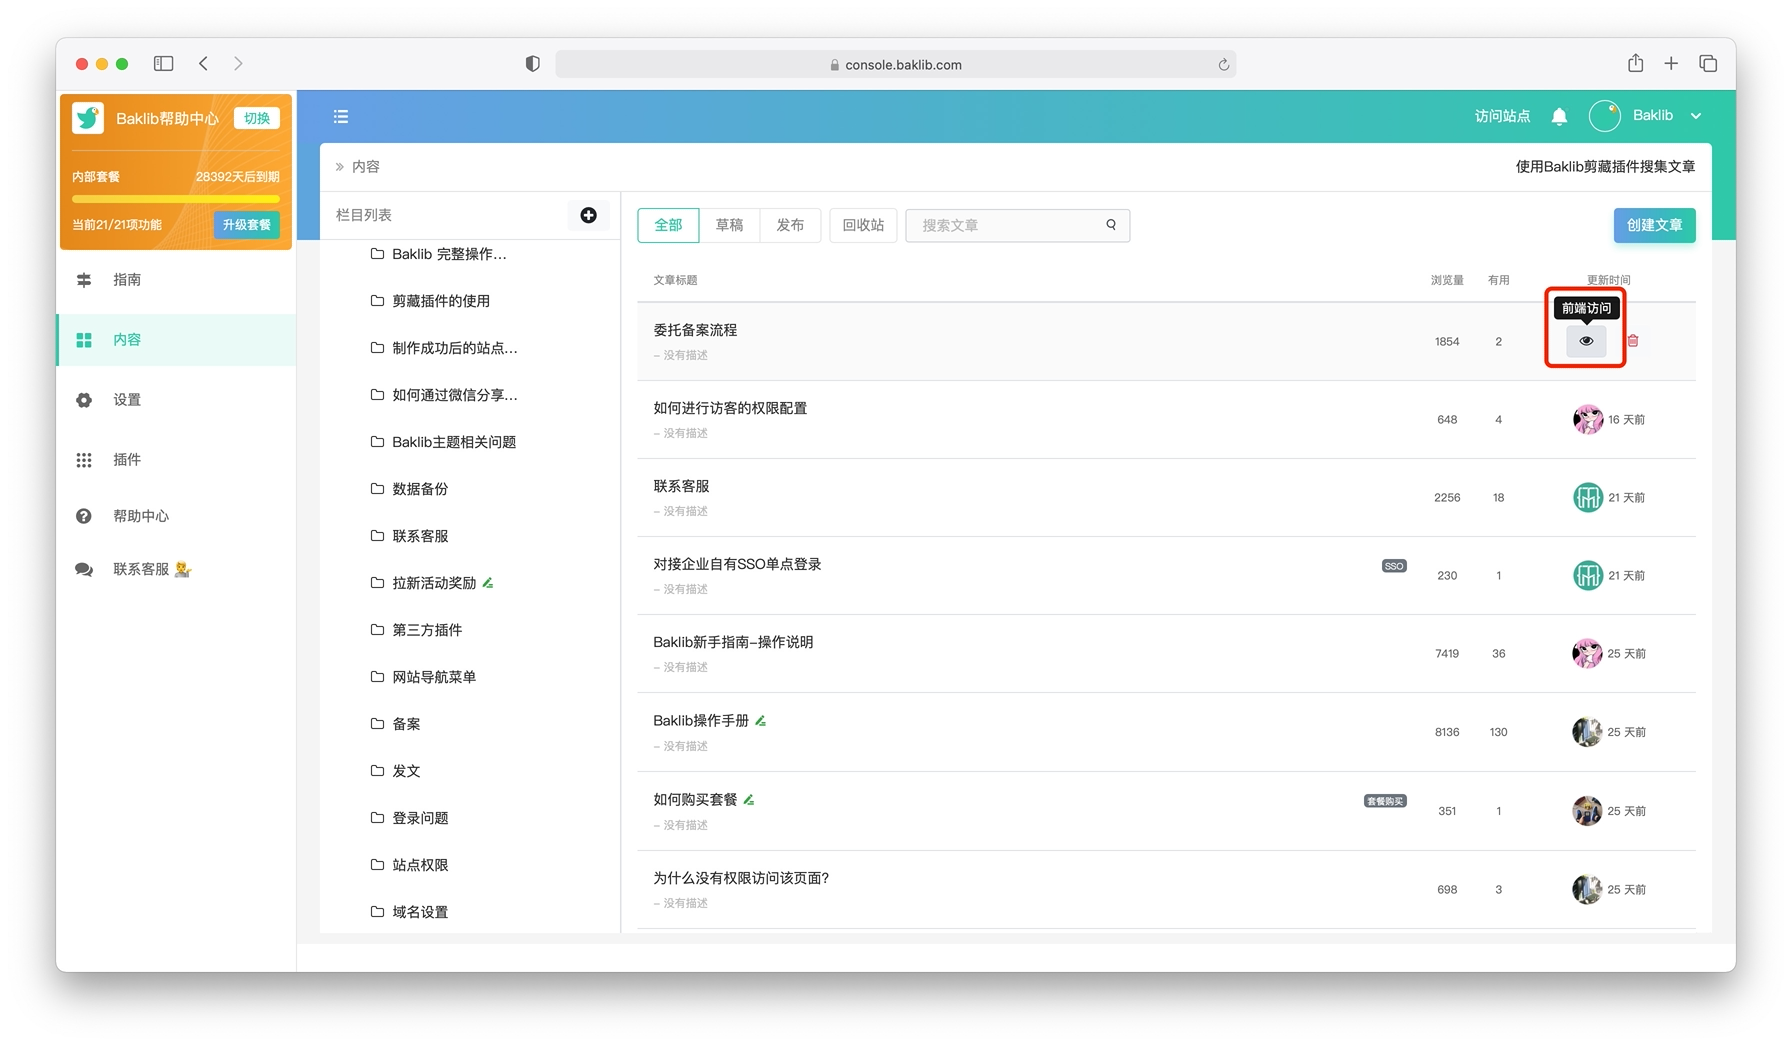Click the eye preview icon for 委托备案流程
The image size is (1792, 1046).
tap(1586, 341)
